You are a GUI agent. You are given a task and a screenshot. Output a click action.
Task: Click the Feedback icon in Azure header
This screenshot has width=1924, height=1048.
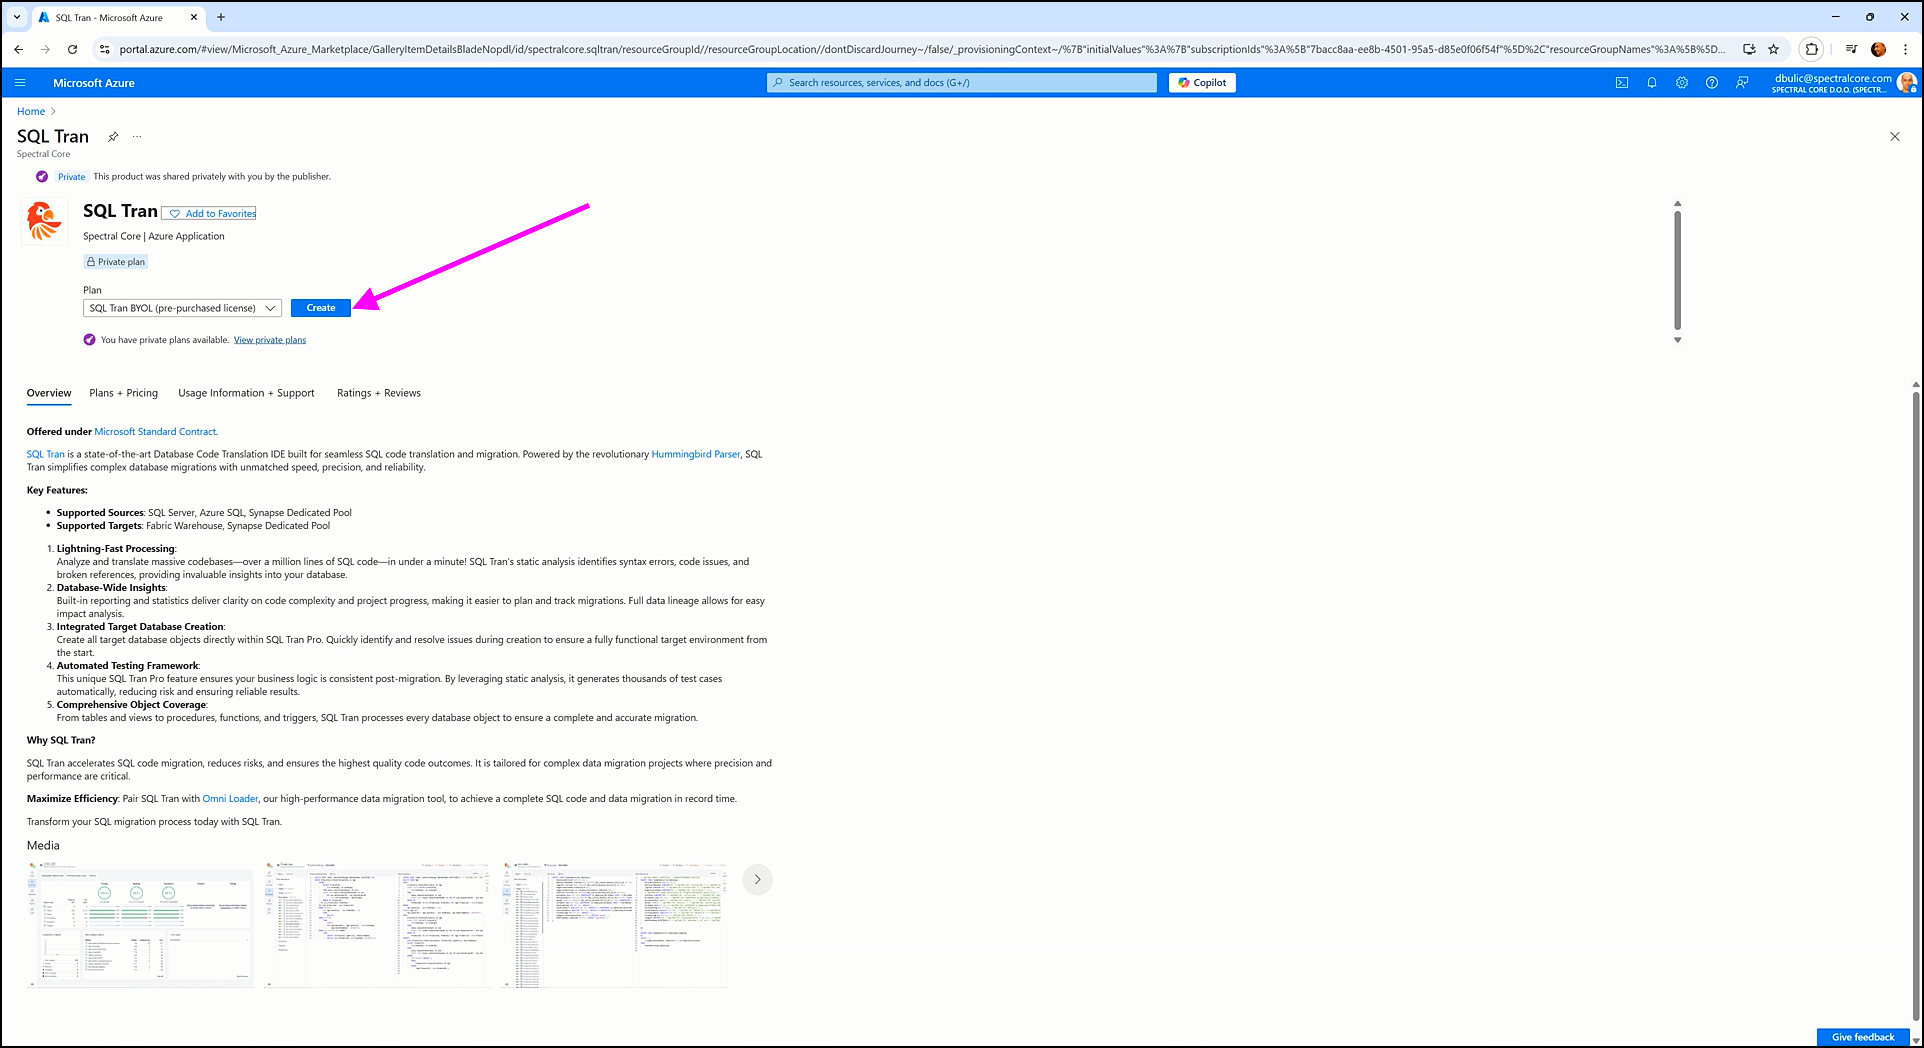pyautogui.click(x=1742, y=83)
